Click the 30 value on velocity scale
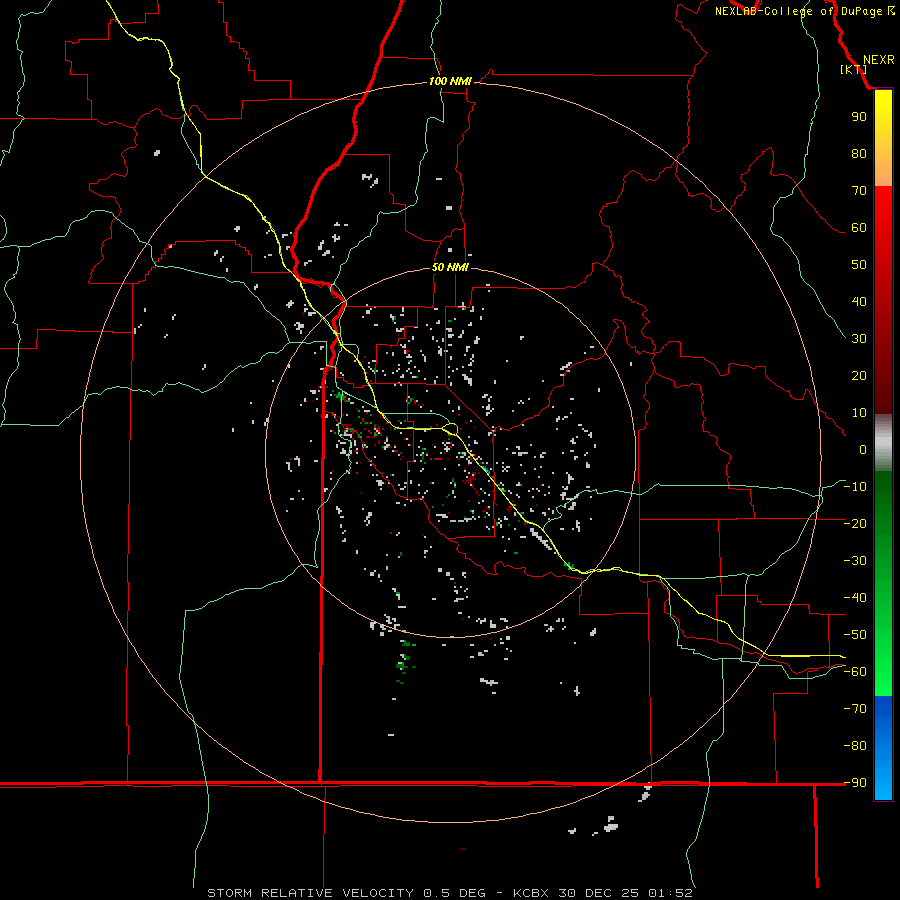 pyautogui.click(x=859, y=339)
